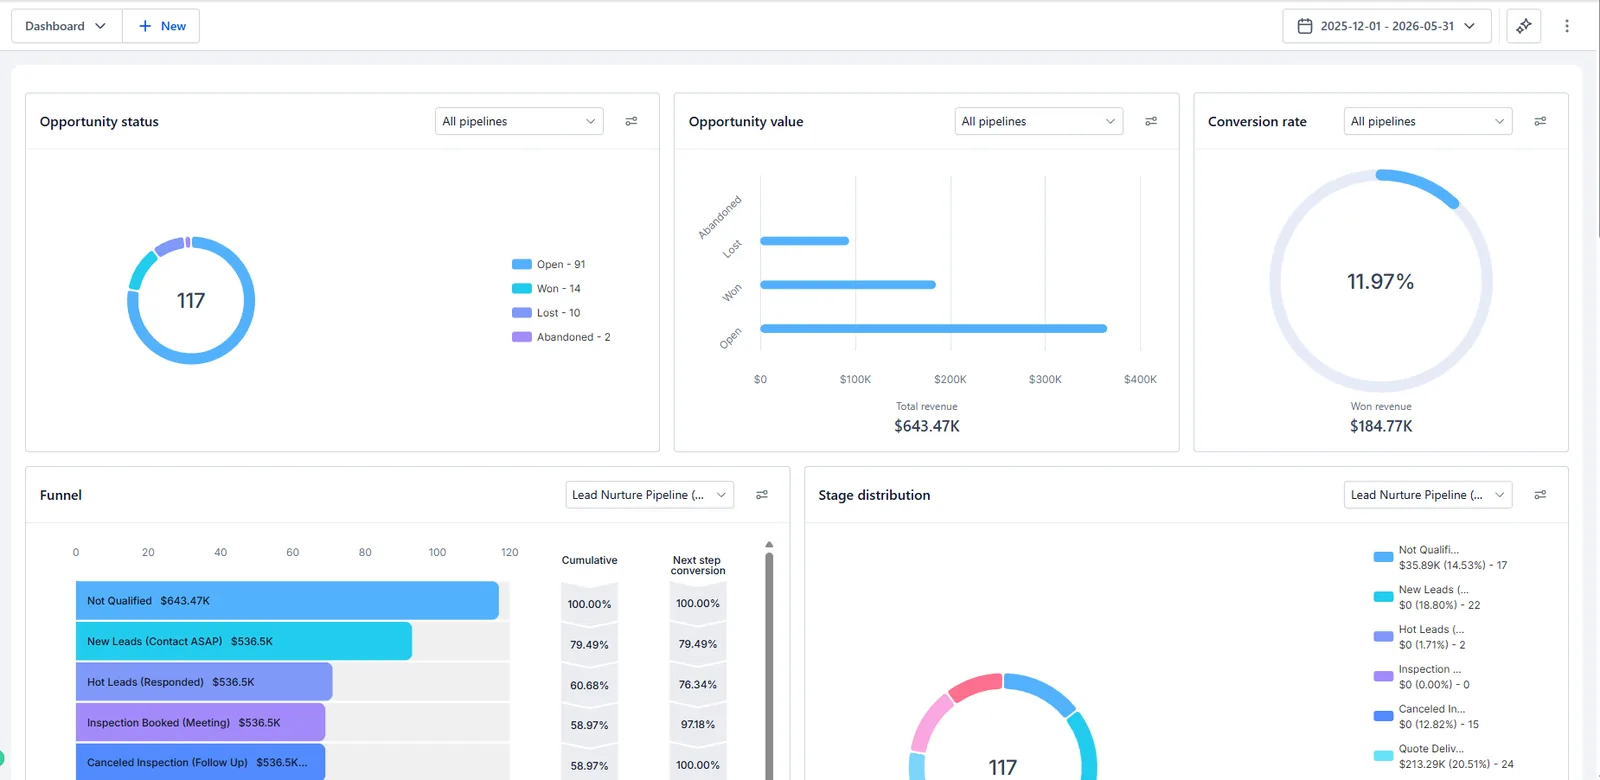Click the 60.68% cumulative value
The width and height of the screenshot is (1600, 780).
click(x=589, y=685)
